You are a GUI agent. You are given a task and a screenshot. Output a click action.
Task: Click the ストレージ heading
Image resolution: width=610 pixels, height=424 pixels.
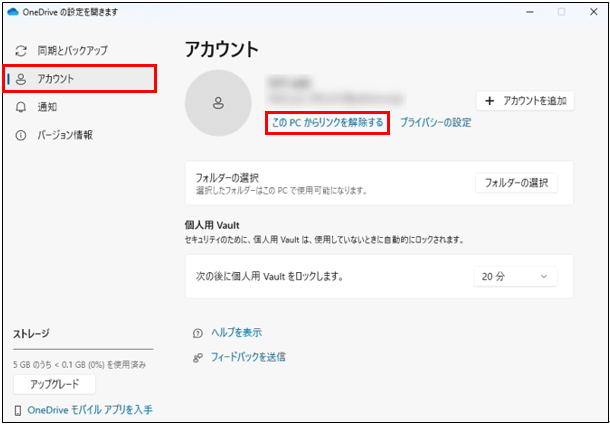32,334
